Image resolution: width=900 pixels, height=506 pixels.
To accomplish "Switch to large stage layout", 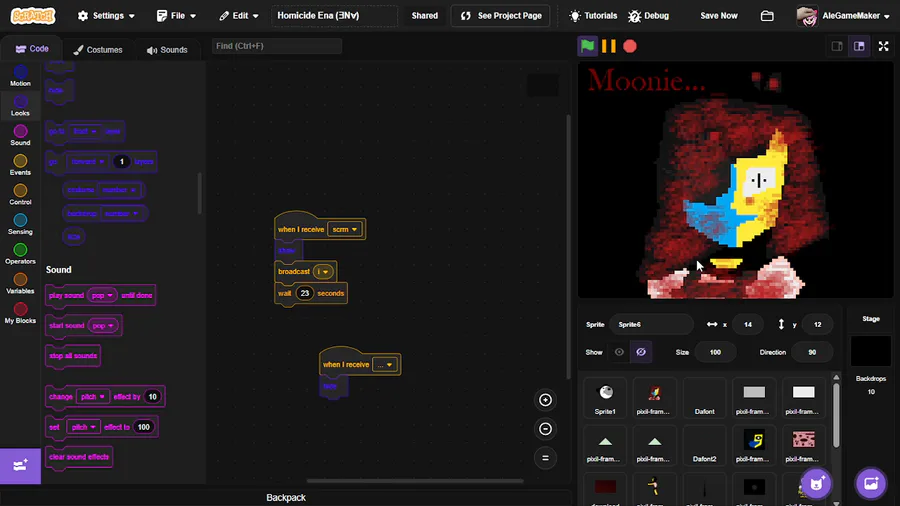I will click(859, 46).
